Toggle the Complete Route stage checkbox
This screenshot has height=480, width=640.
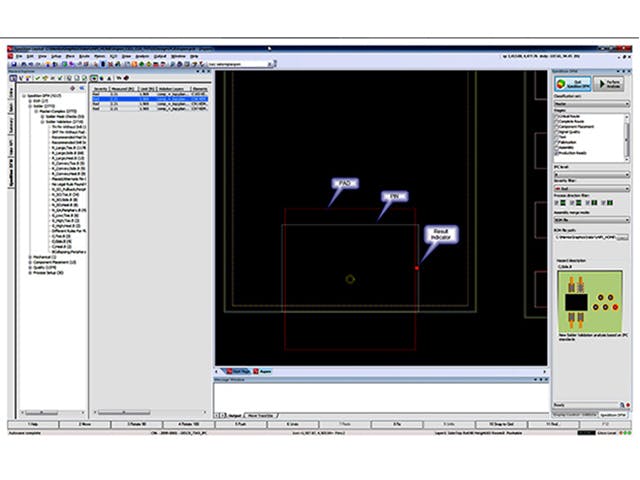(556, 122)
